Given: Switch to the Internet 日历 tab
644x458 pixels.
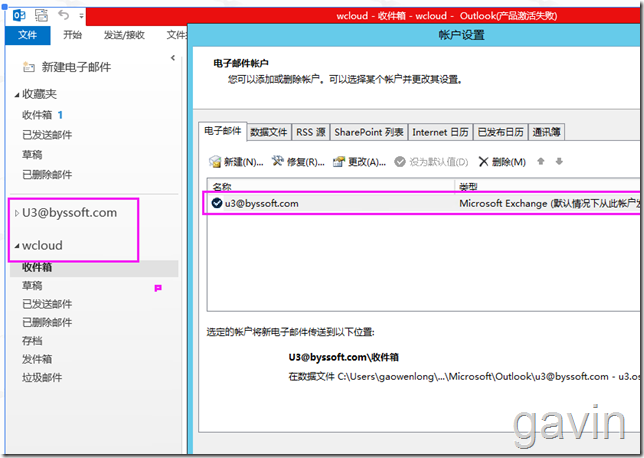Looking at the screenshot, I should tap(440, 132).
